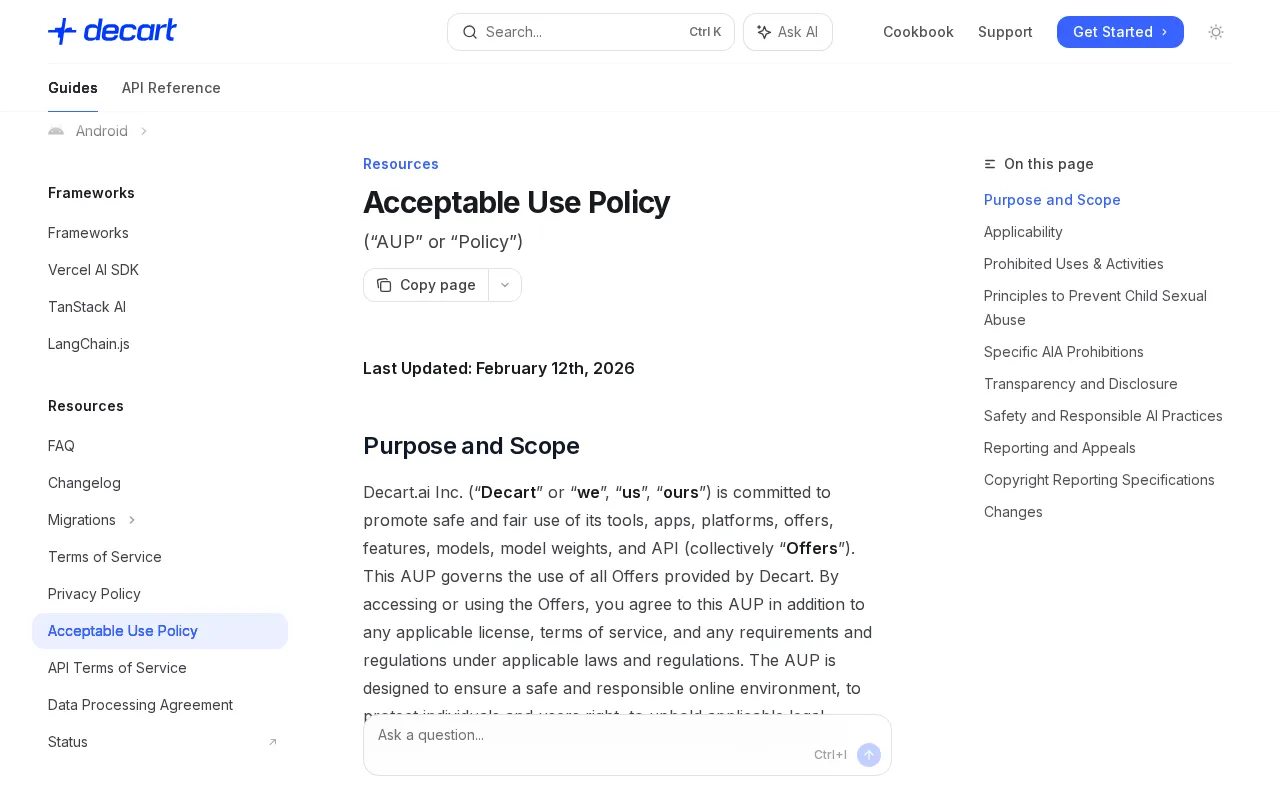Viewport: 1280px width, 800px height.
Task: Open Privacy Policy sidebar link
Action: tap(94, 594)
